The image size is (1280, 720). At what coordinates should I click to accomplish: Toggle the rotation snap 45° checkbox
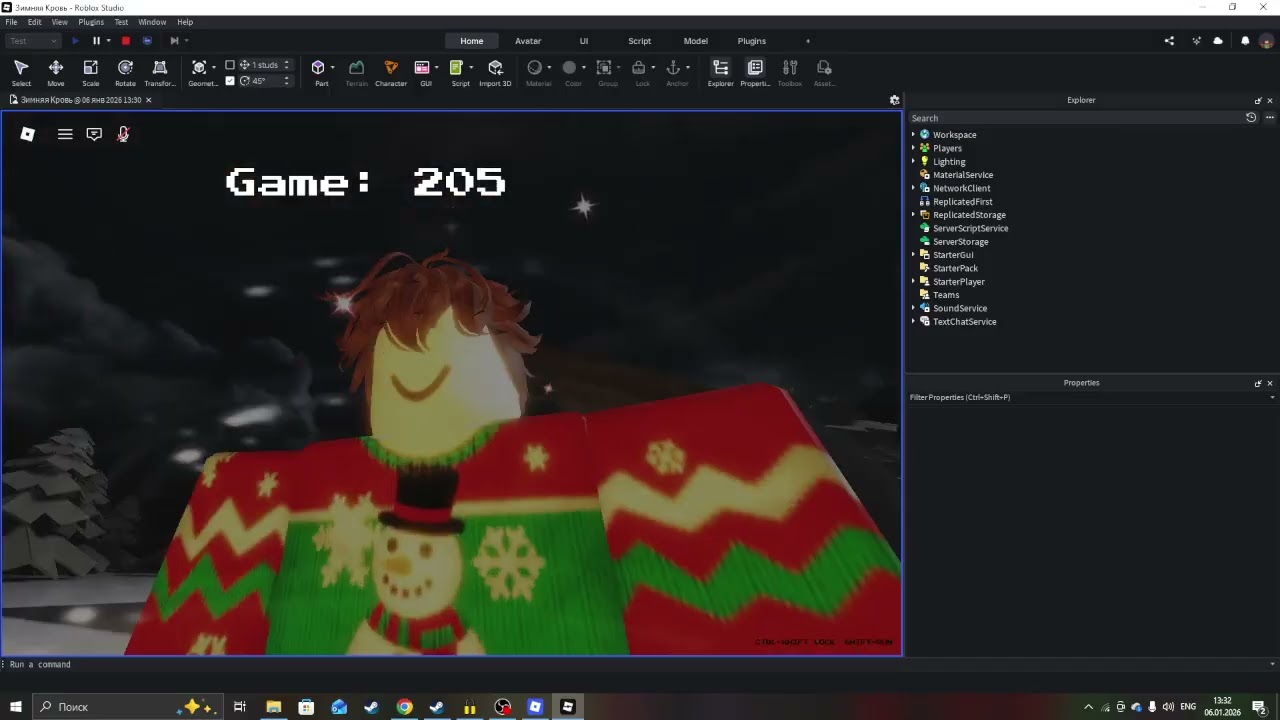pyautogui.click(x=230, y=81)
